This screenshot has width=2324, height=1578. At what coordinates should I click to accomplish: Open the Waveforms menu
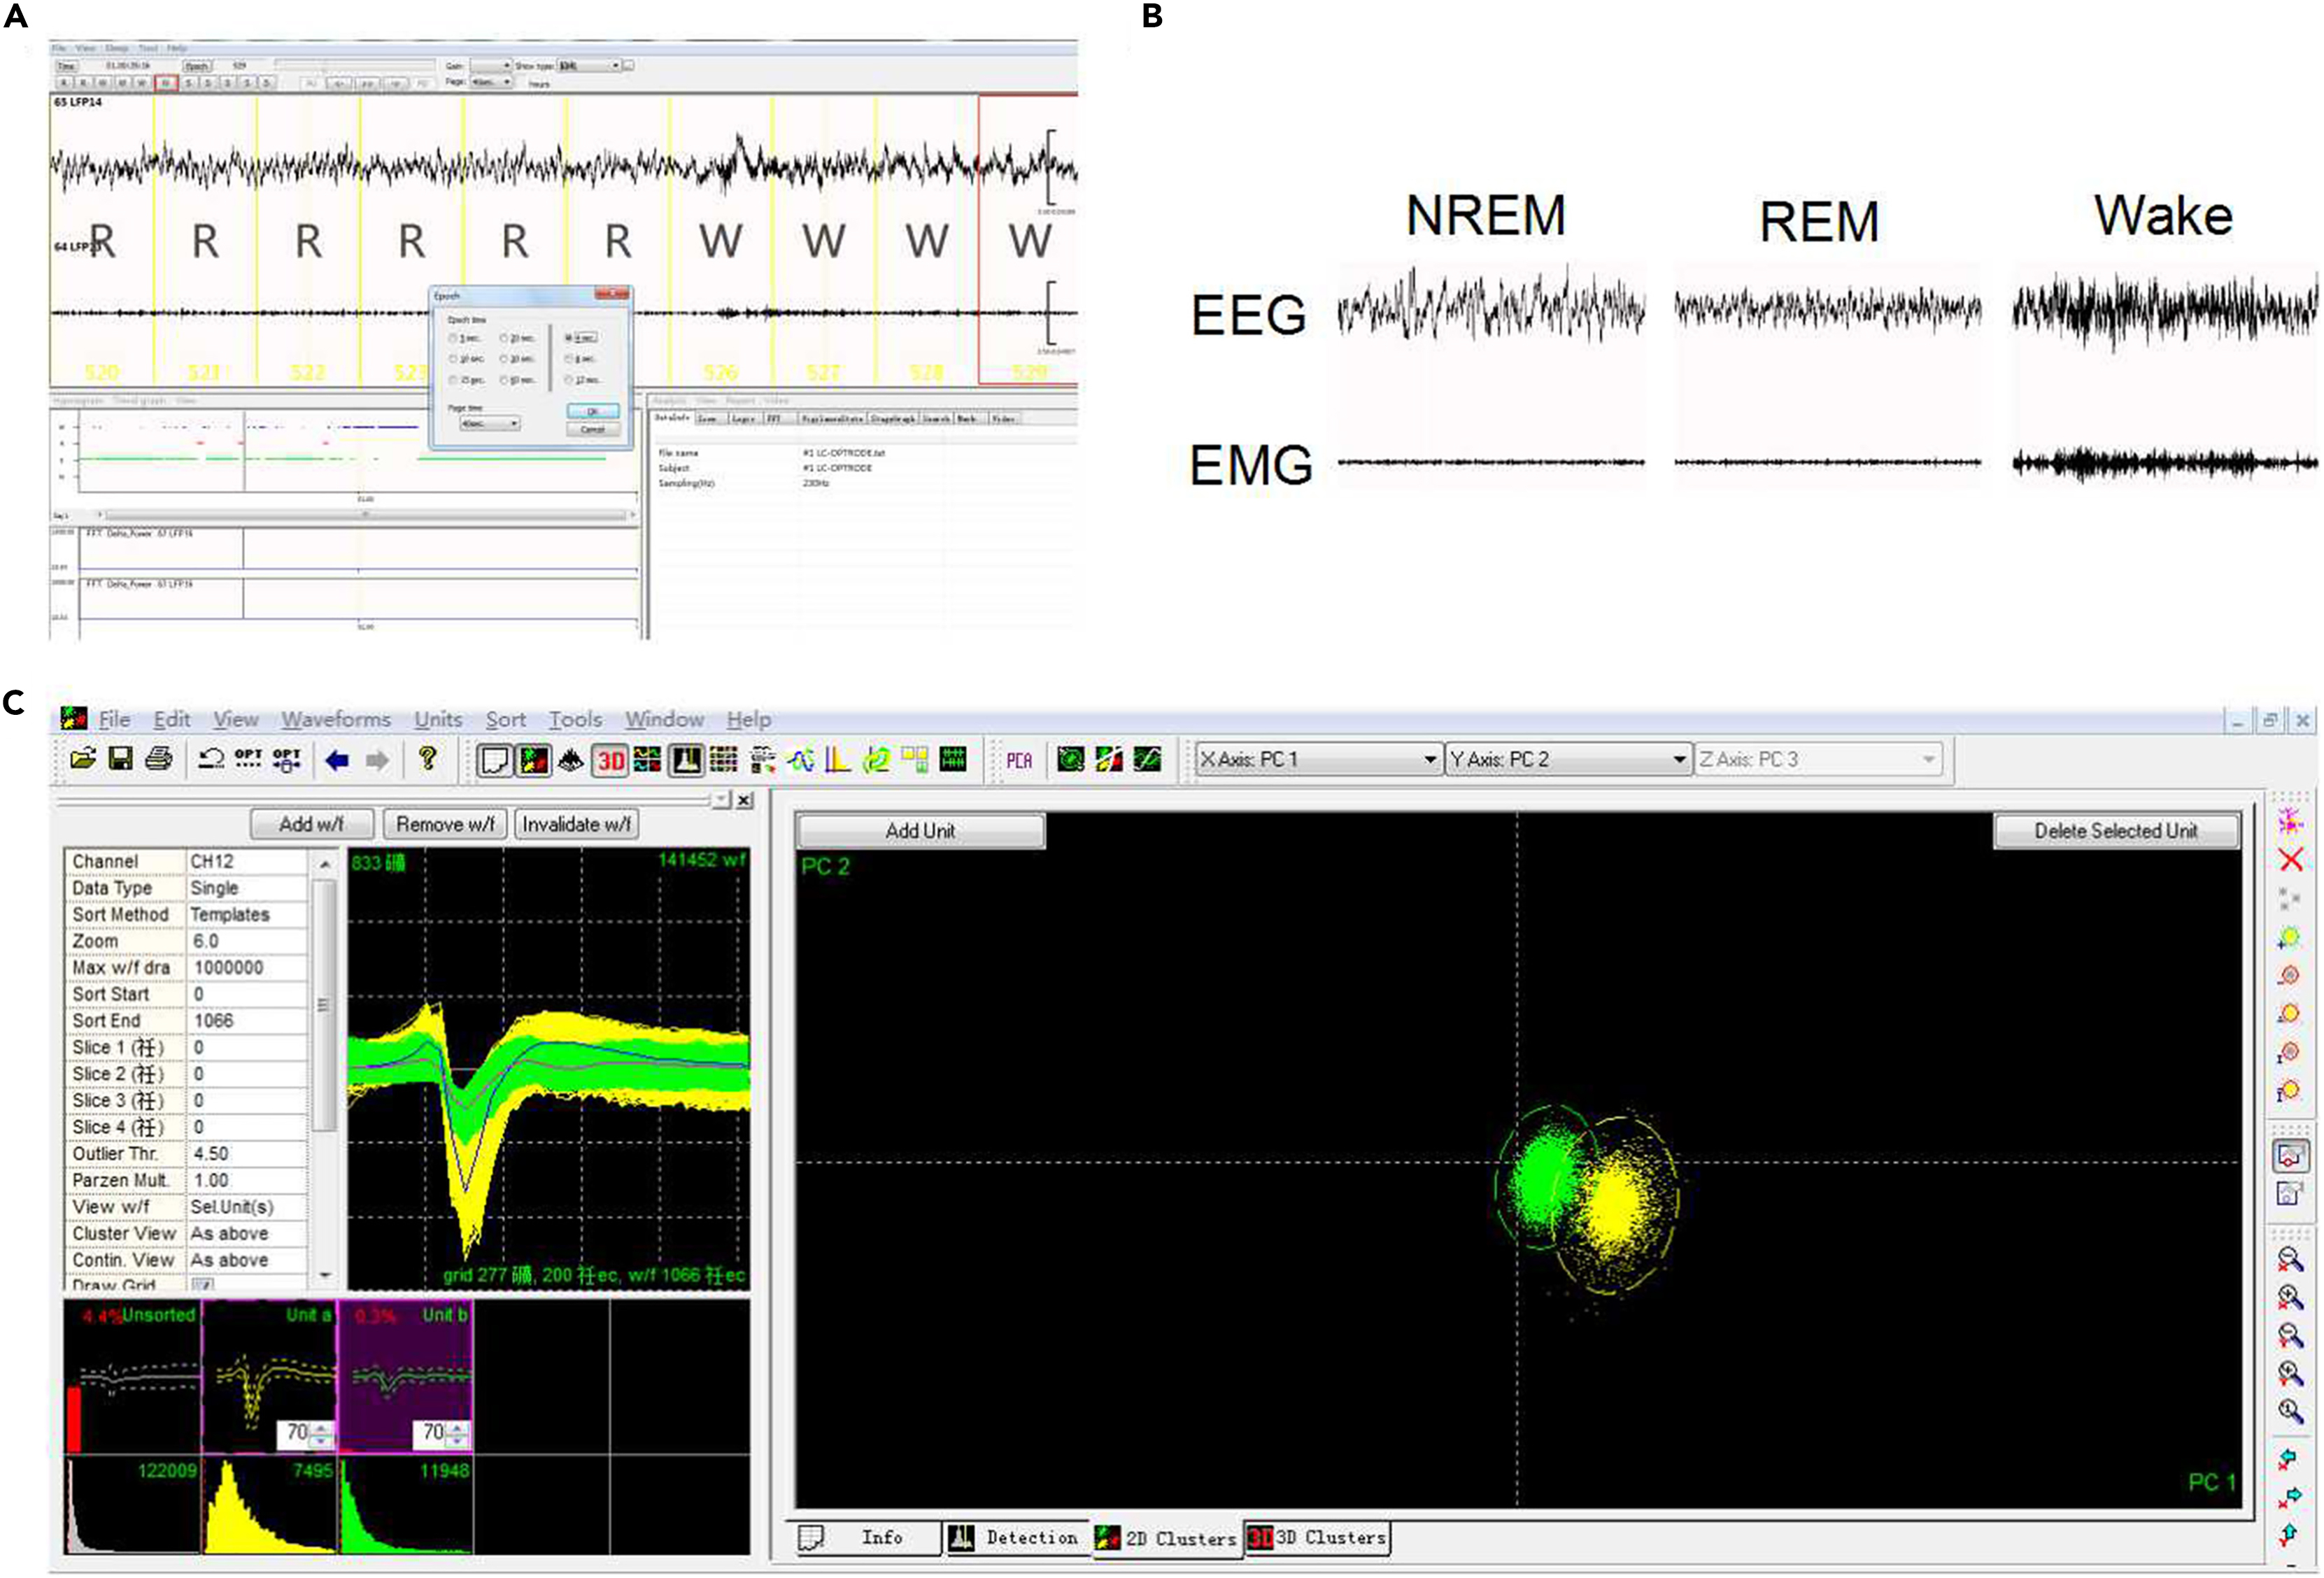[x=336, y=719]
